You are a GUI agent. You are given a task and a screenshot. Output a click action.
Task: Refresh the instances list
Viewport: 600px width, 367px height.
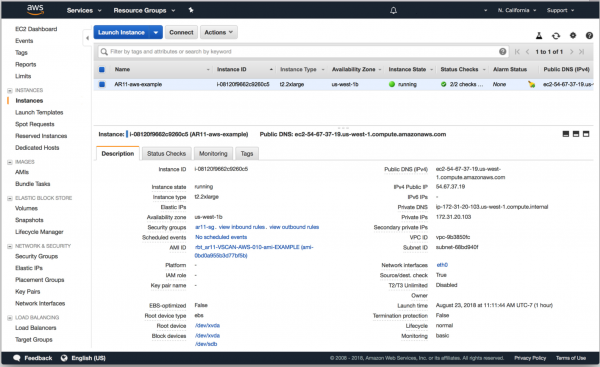pyautogui.click(x=556, y=36)
